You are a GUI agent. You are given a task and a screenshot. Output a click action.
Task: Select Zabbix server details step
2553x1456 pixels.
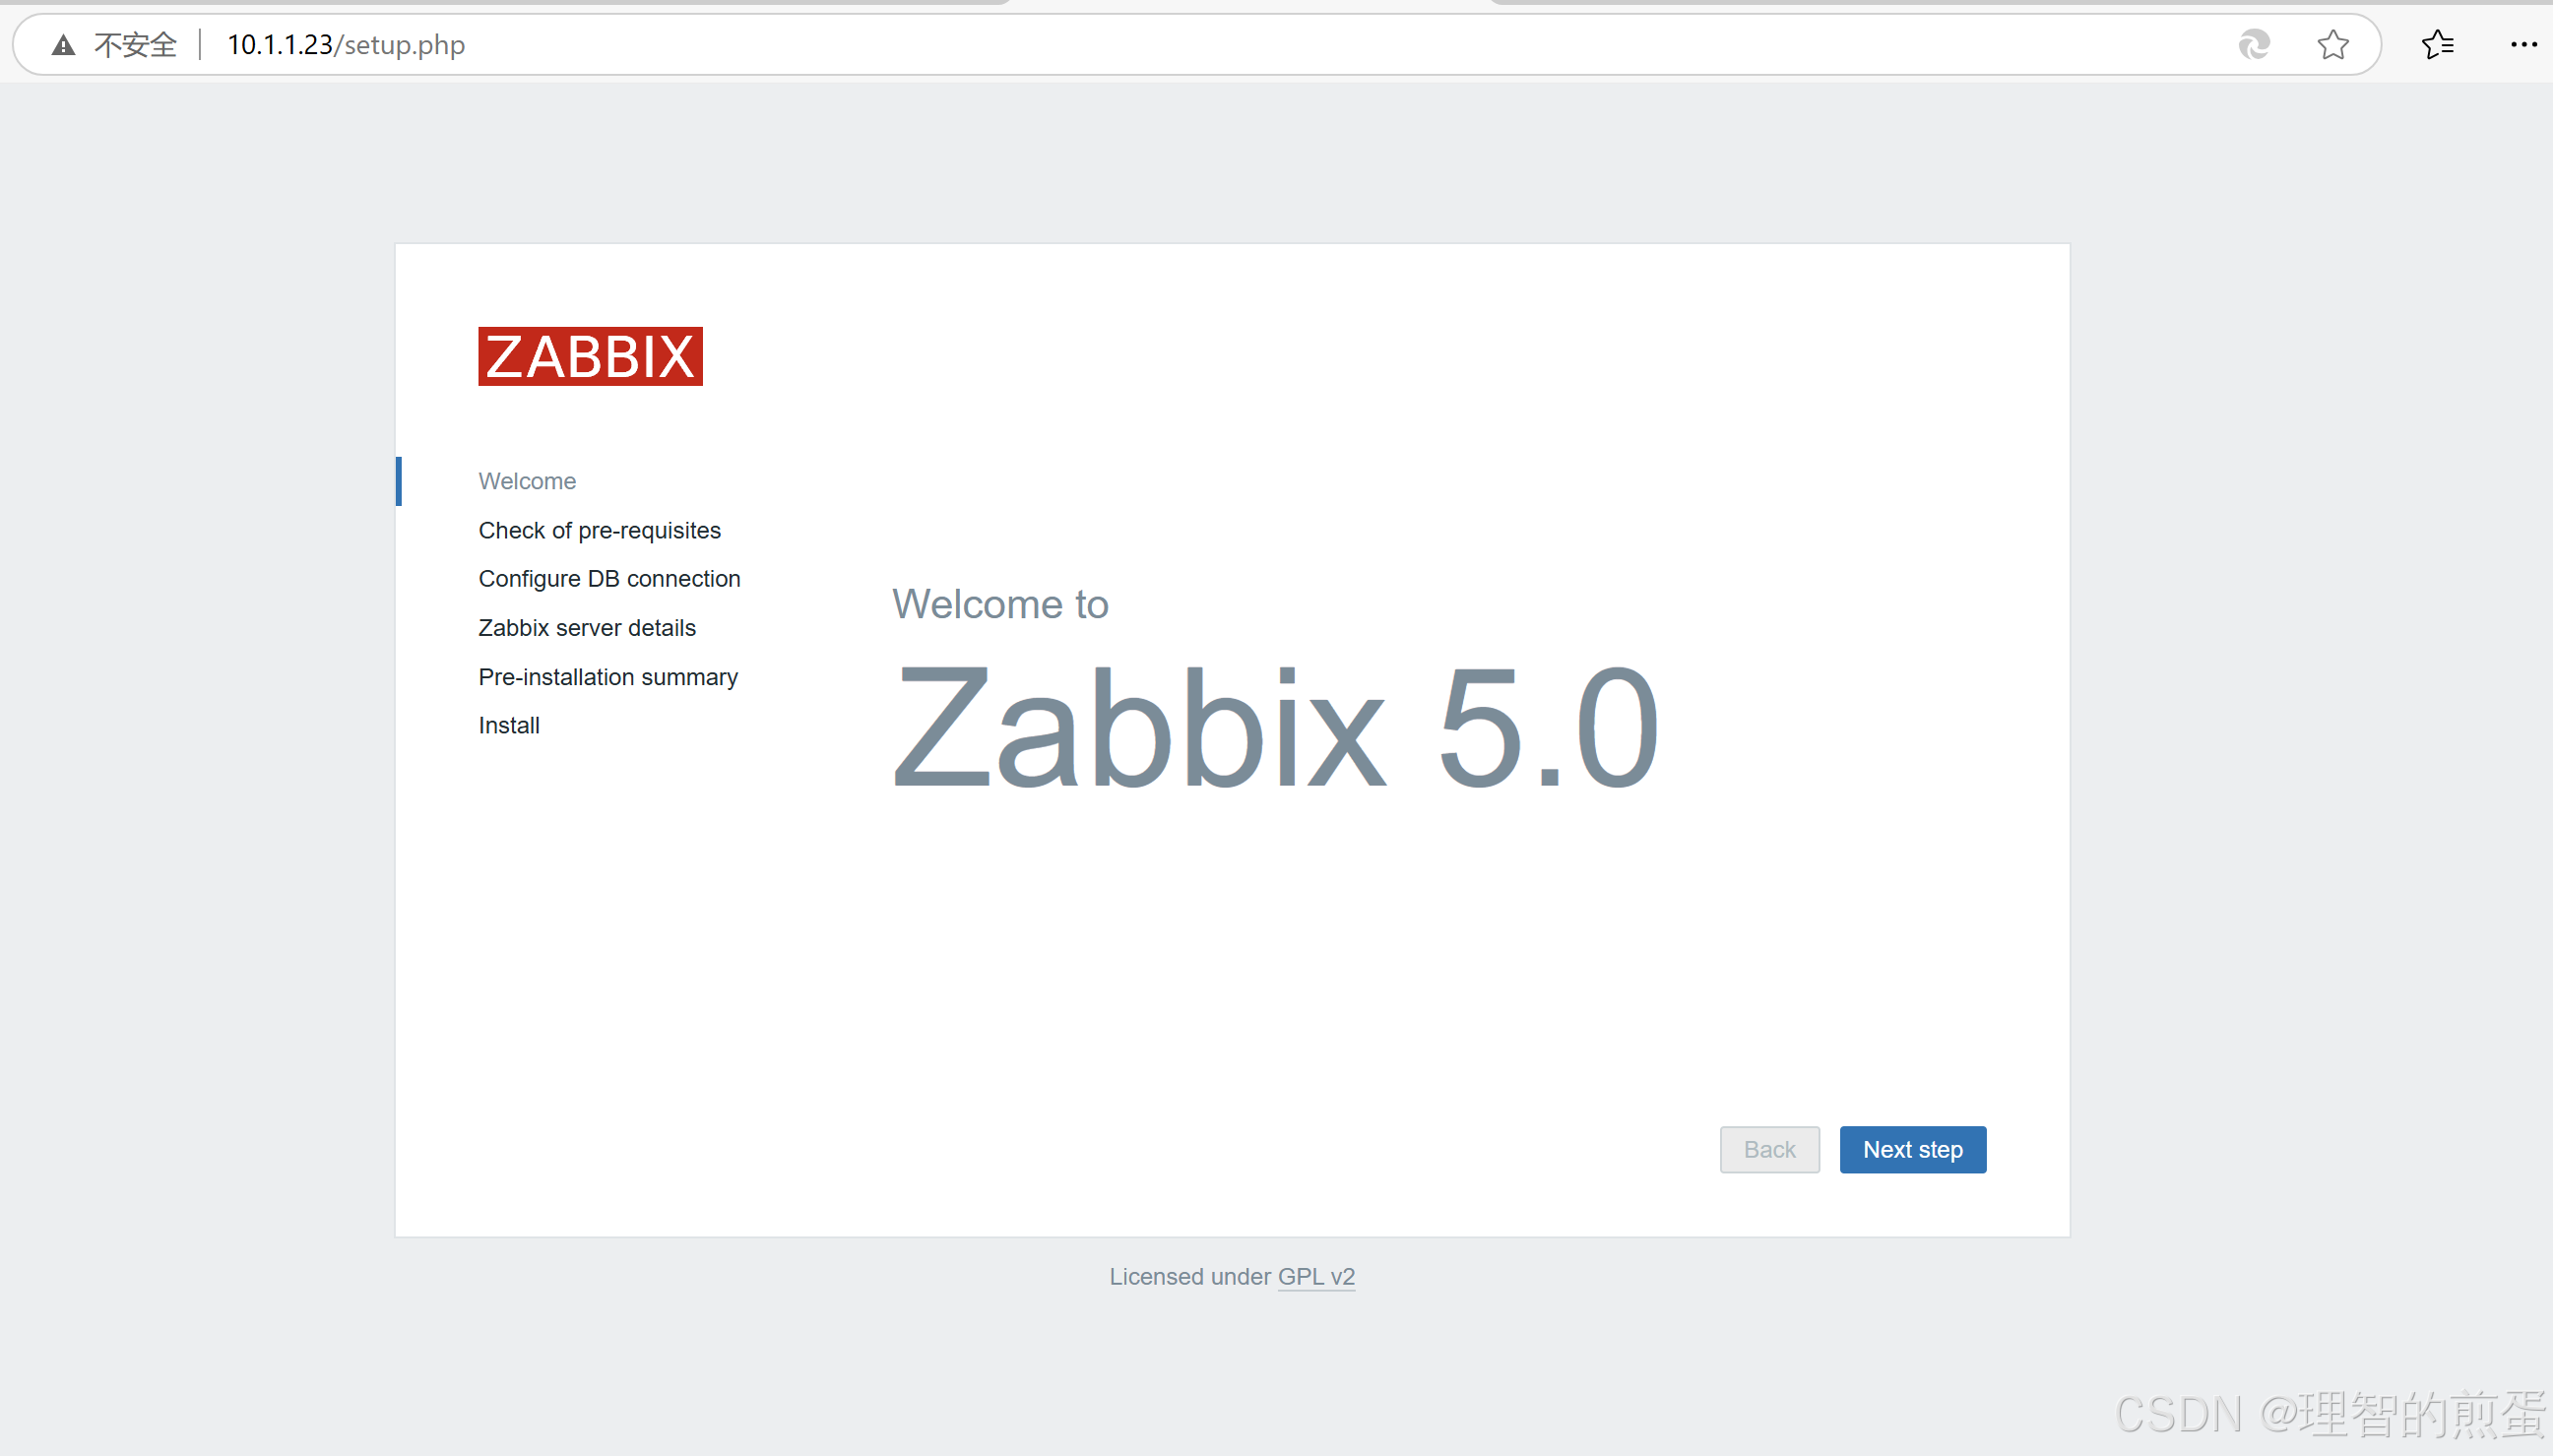point(587,628)
